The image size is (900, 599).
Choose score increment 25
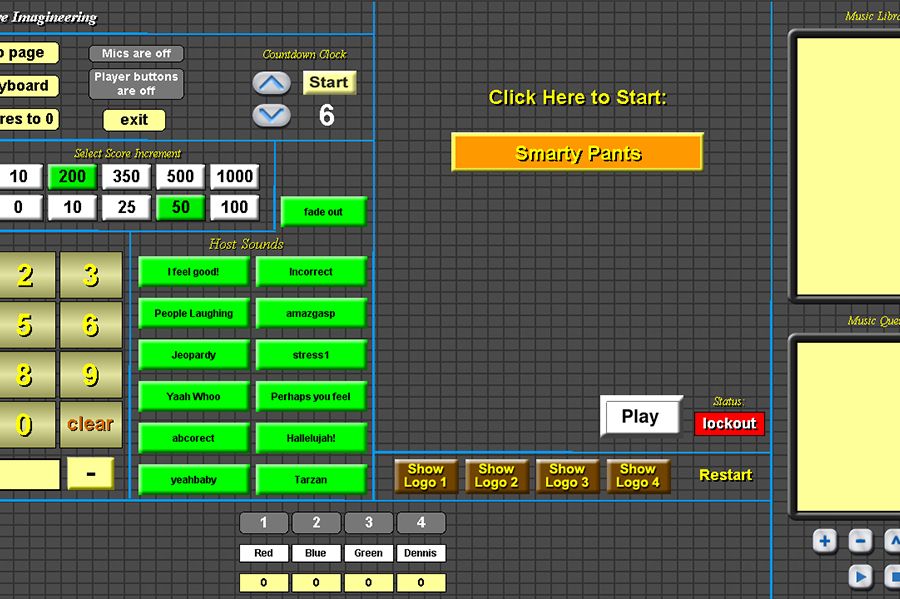(x=126, y=208)
